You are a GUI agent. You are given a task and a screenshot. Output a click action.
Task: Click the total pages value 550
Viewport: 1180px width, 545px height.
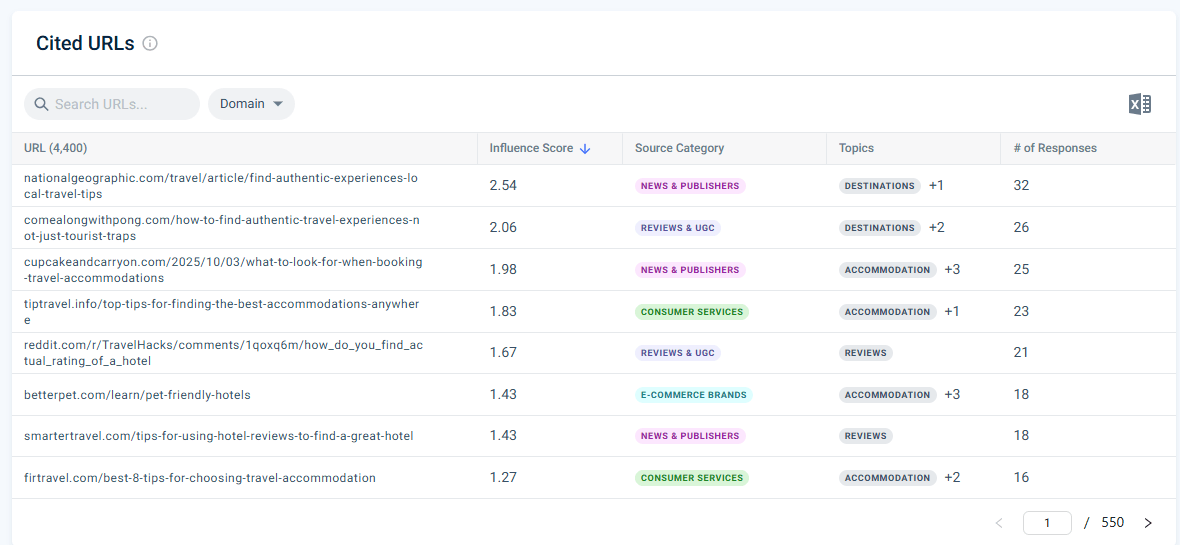click(x=1112, y=522)
